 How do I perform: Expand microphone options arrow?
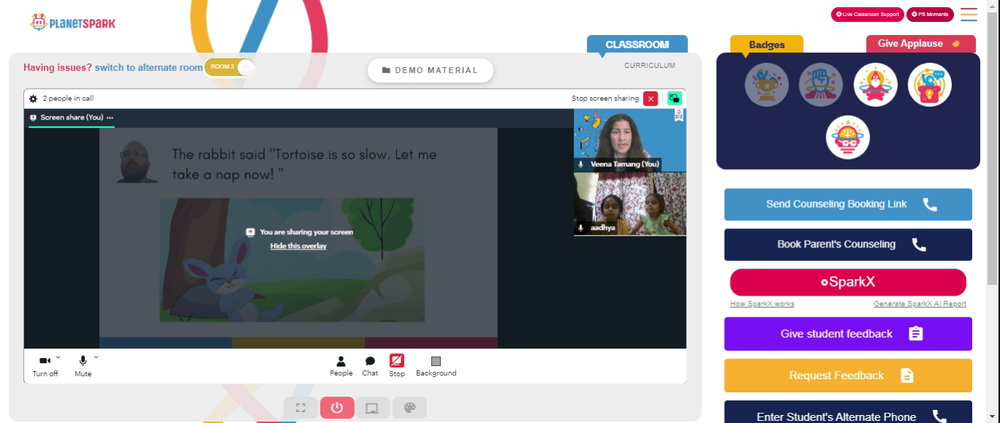(x=96, y=357)
